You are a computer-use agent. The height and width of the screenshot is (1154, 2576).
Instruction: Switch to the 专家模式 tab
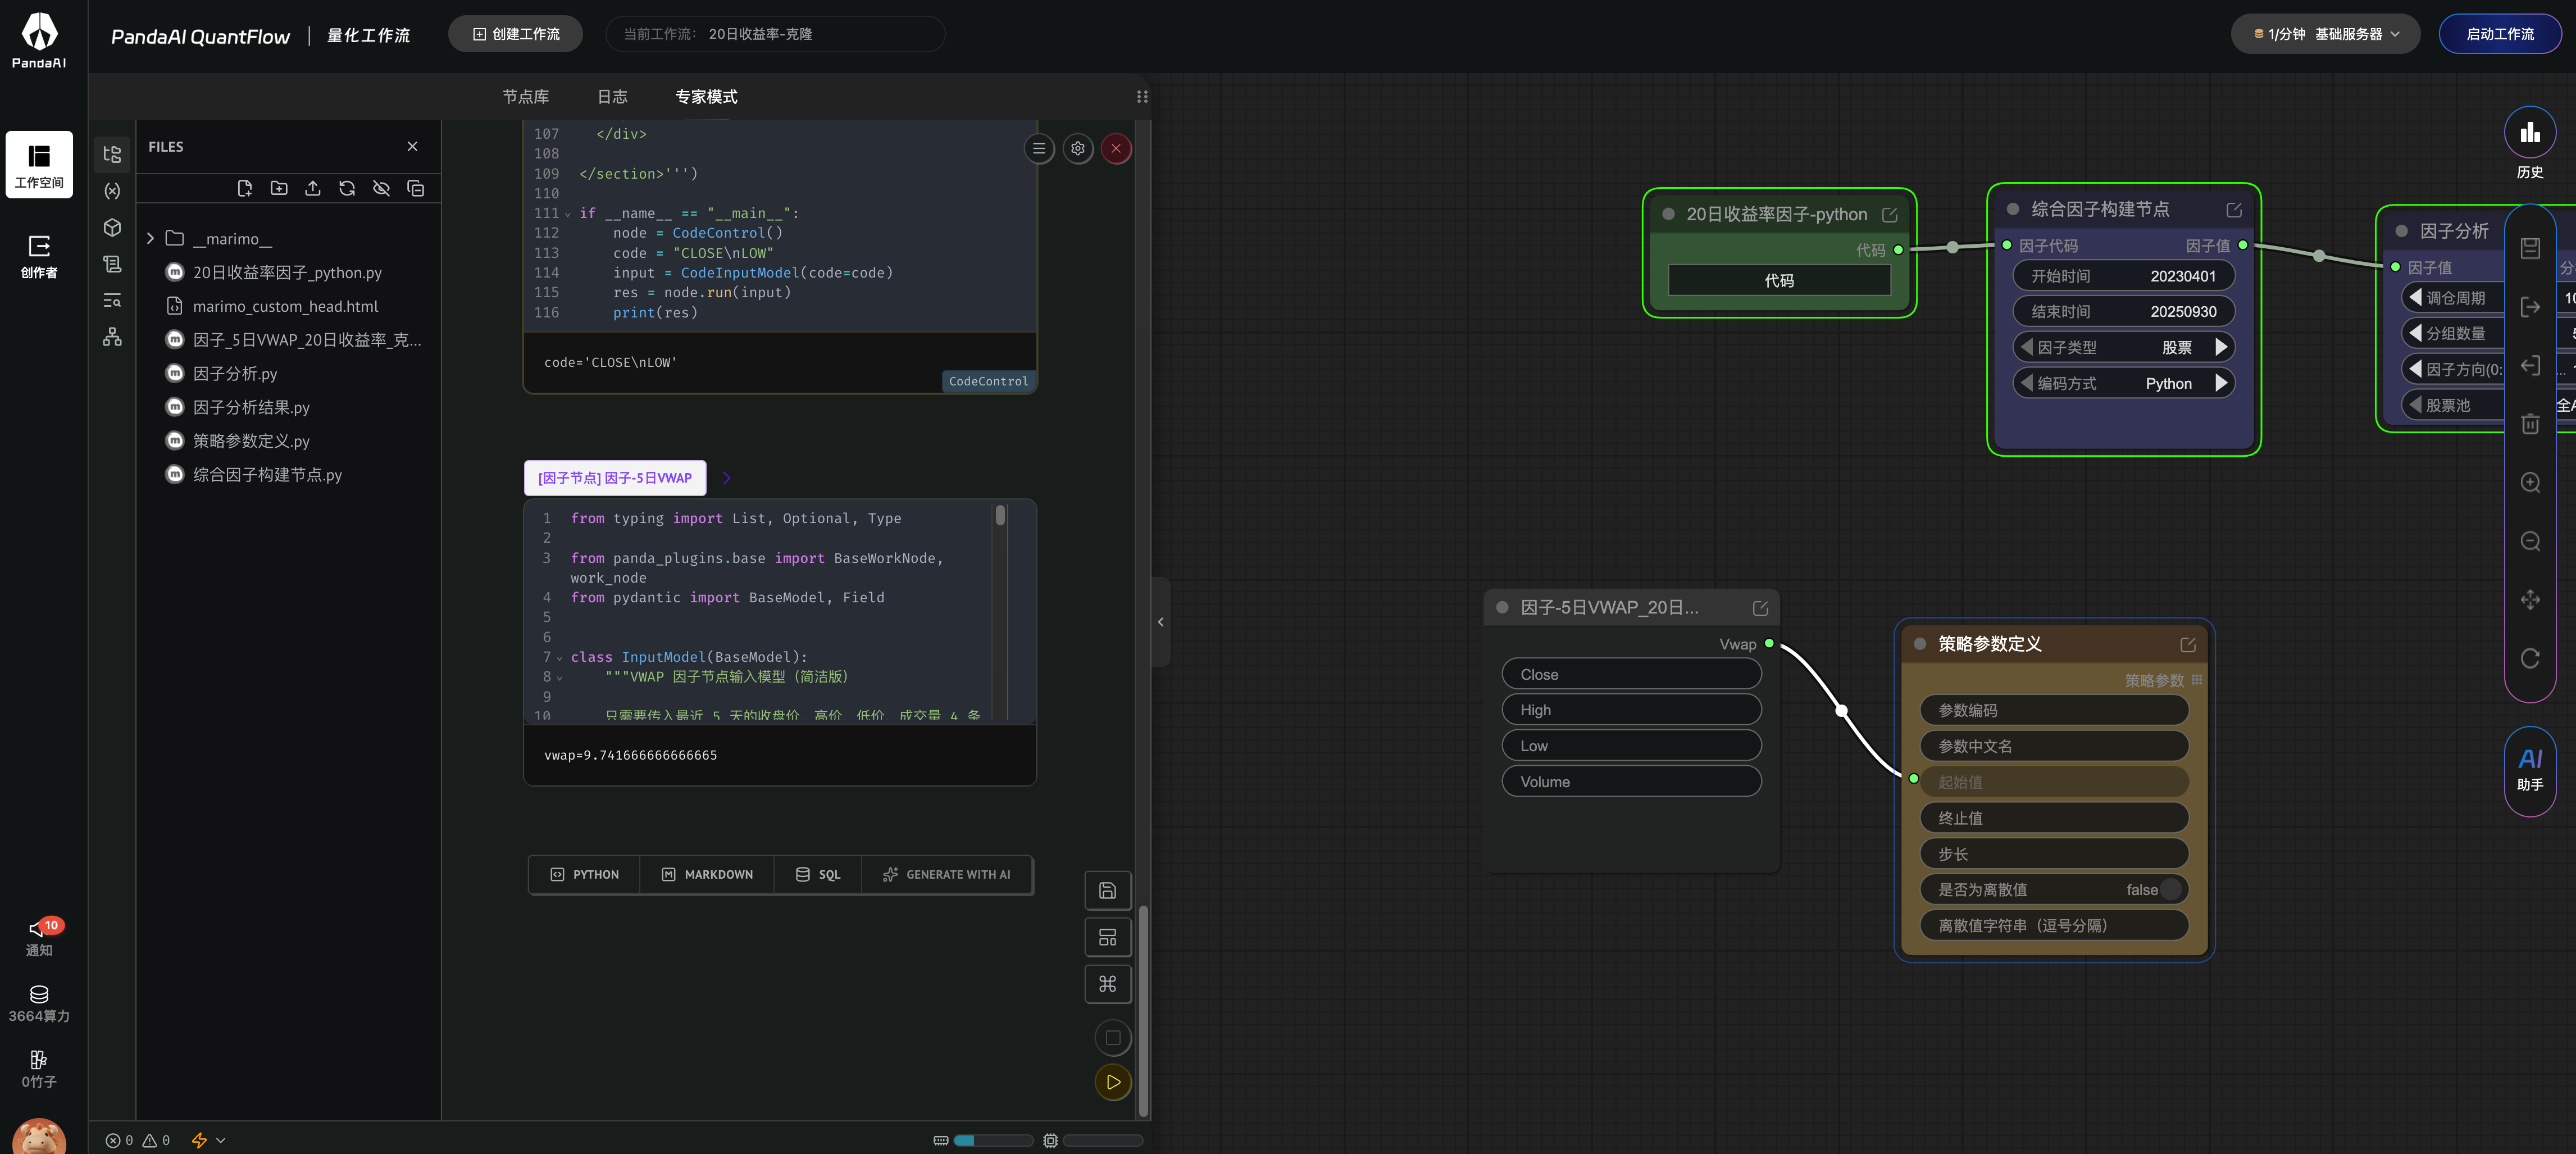point(706,97)
